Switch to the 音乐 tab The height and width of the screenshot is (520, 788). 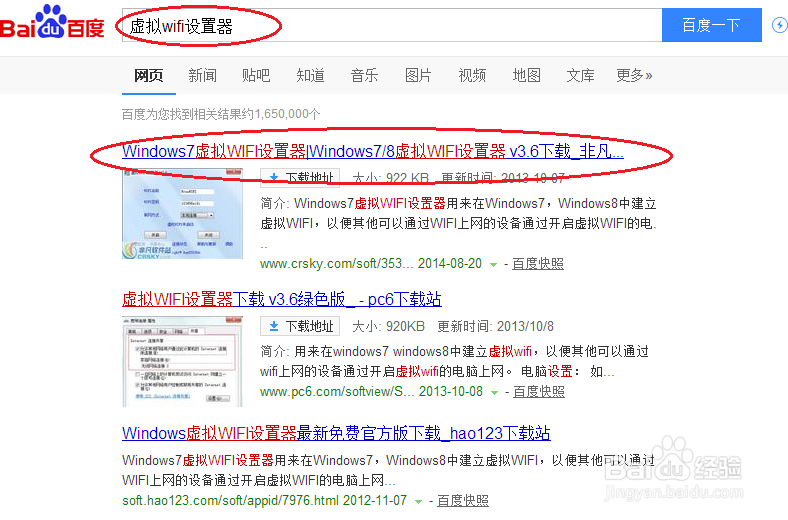364,75
